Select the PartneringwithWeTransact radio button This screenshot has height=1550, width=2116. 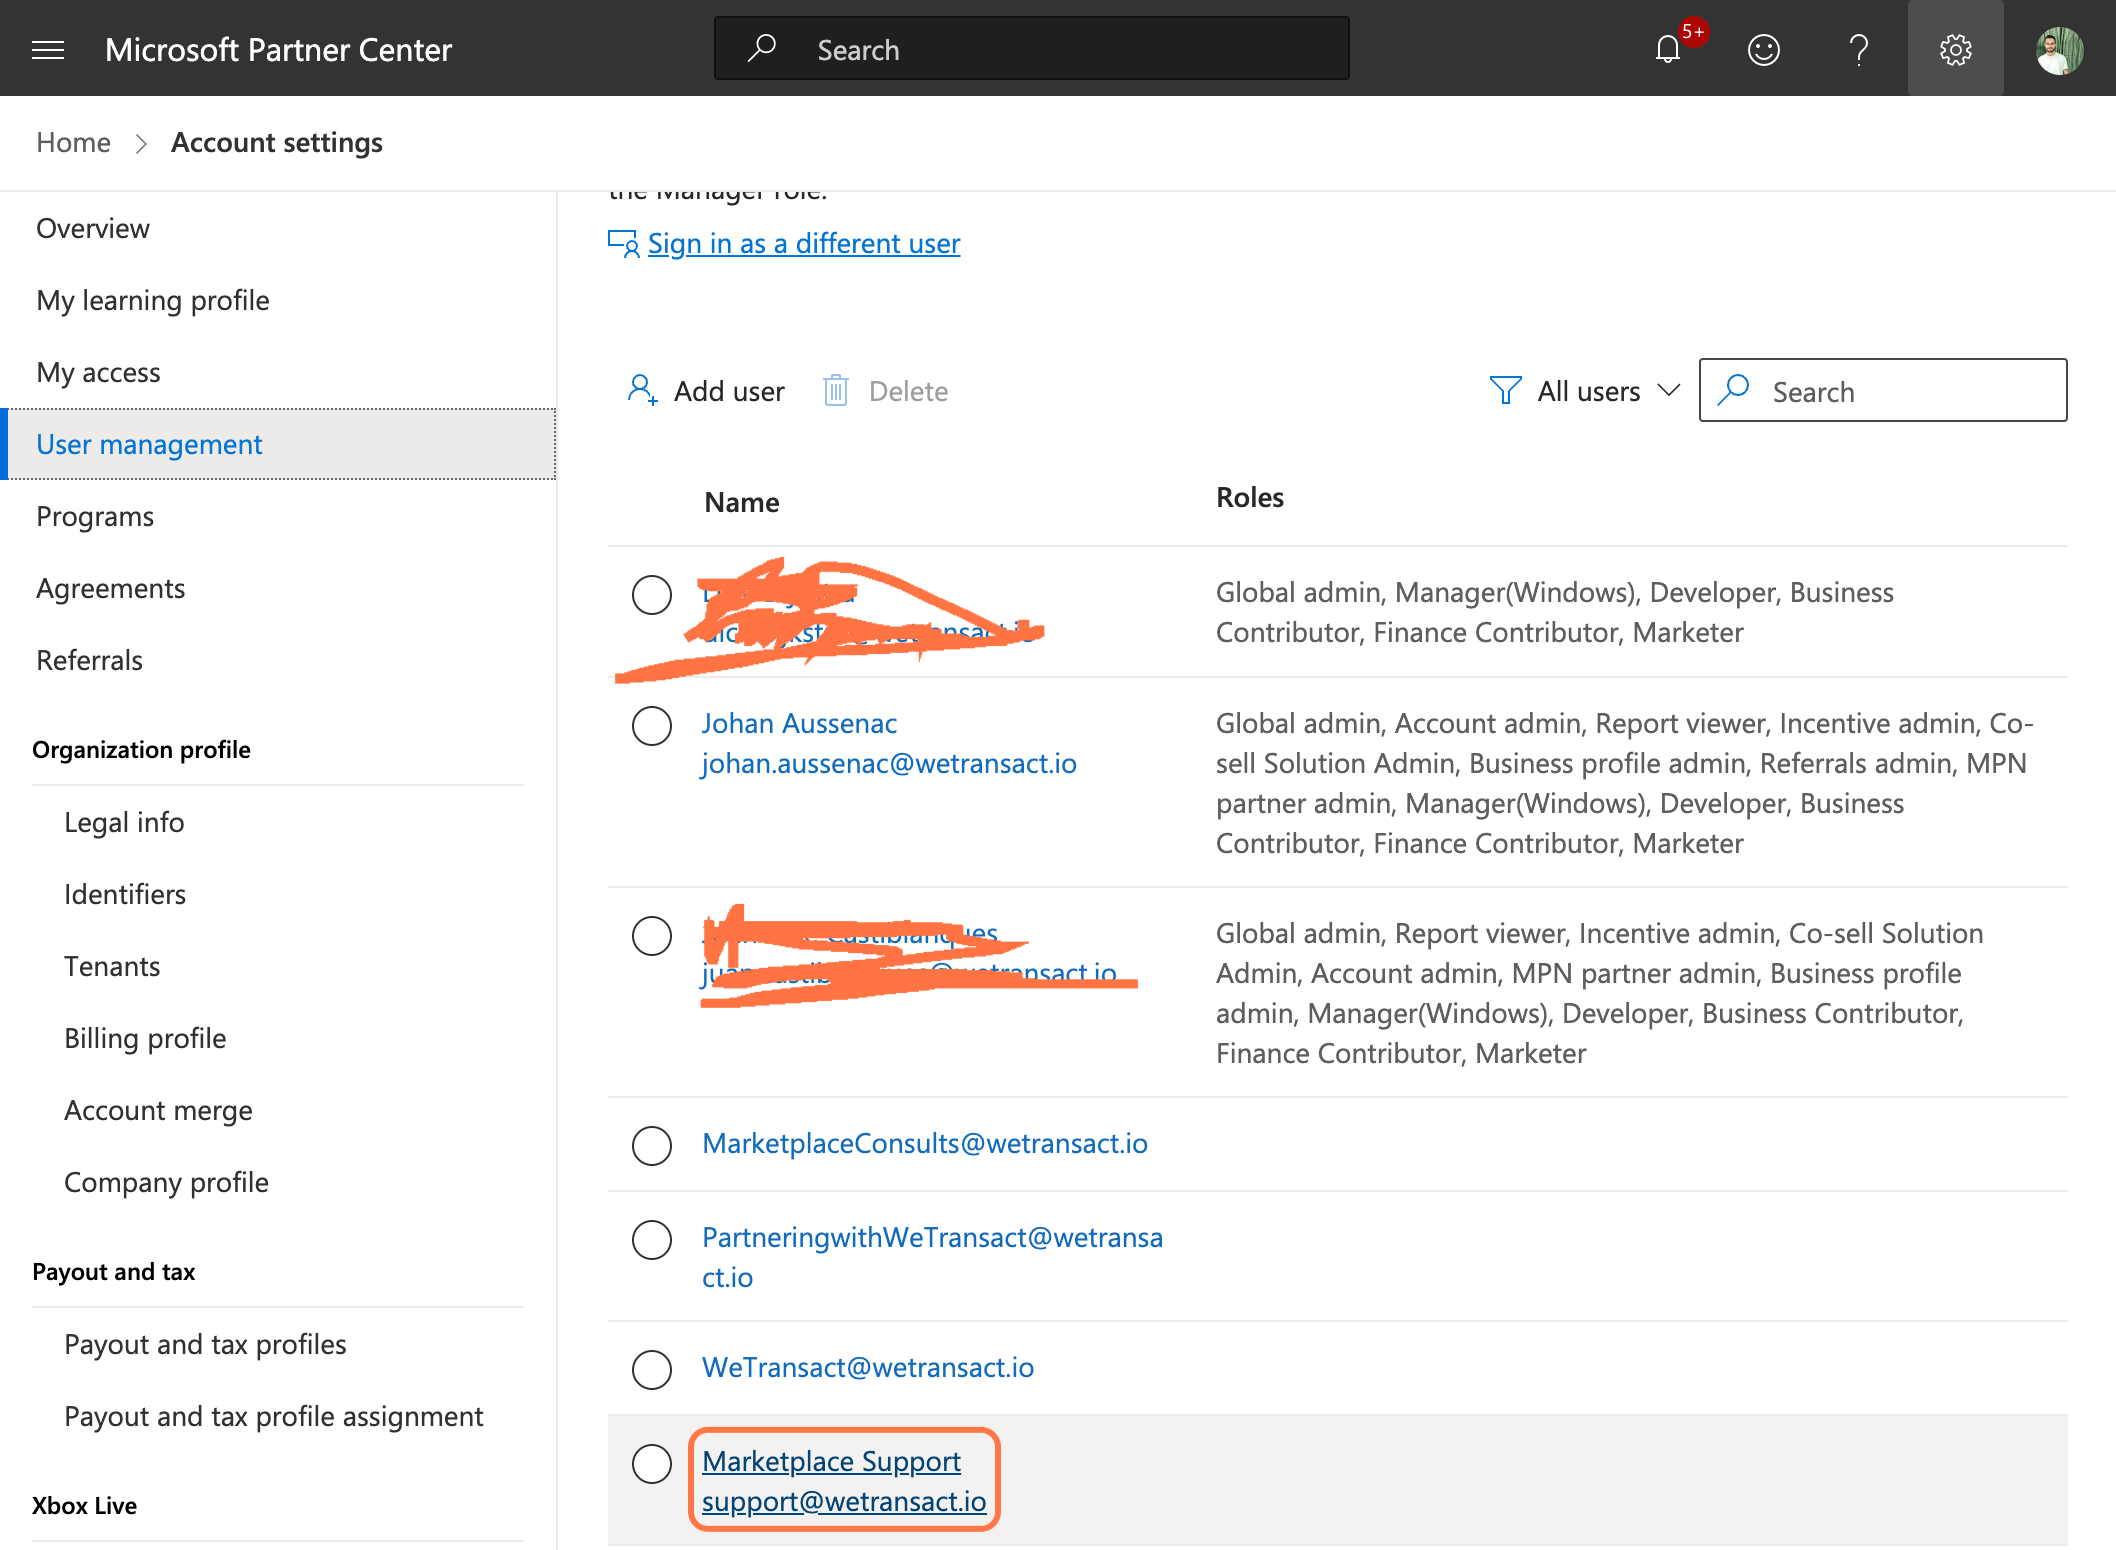click(652, 1239)
